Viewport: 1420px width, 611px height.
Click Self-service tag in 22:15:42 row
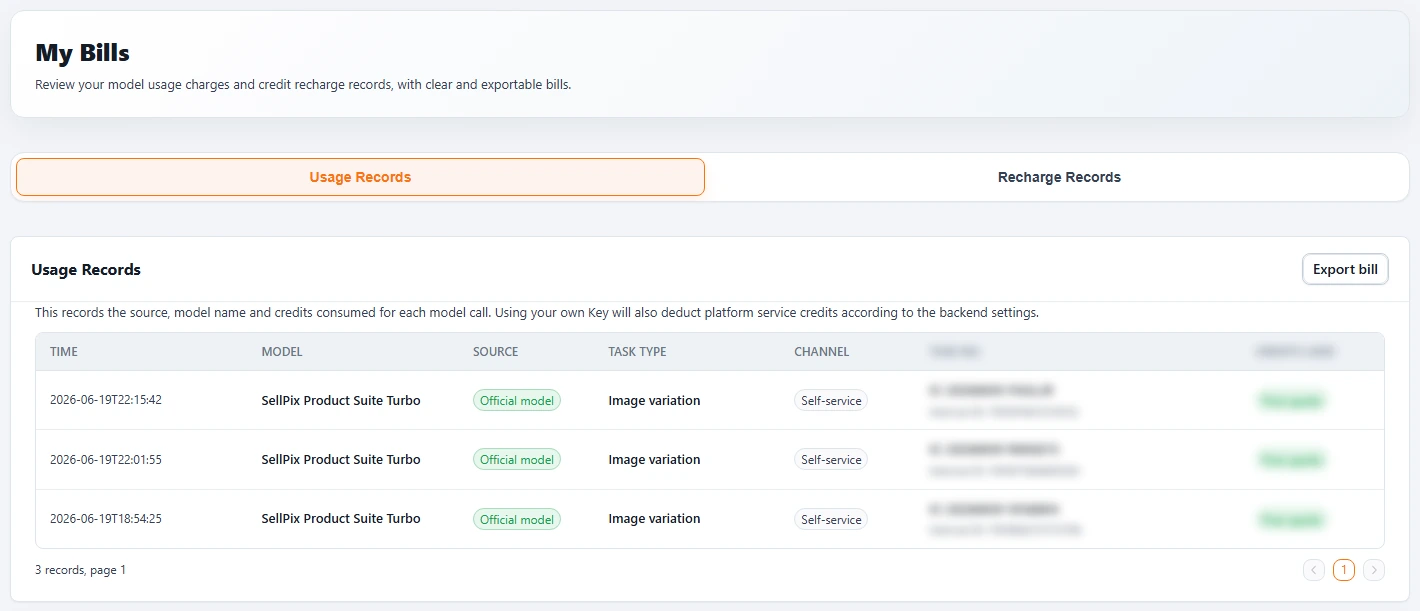click(x=831, y=400)
